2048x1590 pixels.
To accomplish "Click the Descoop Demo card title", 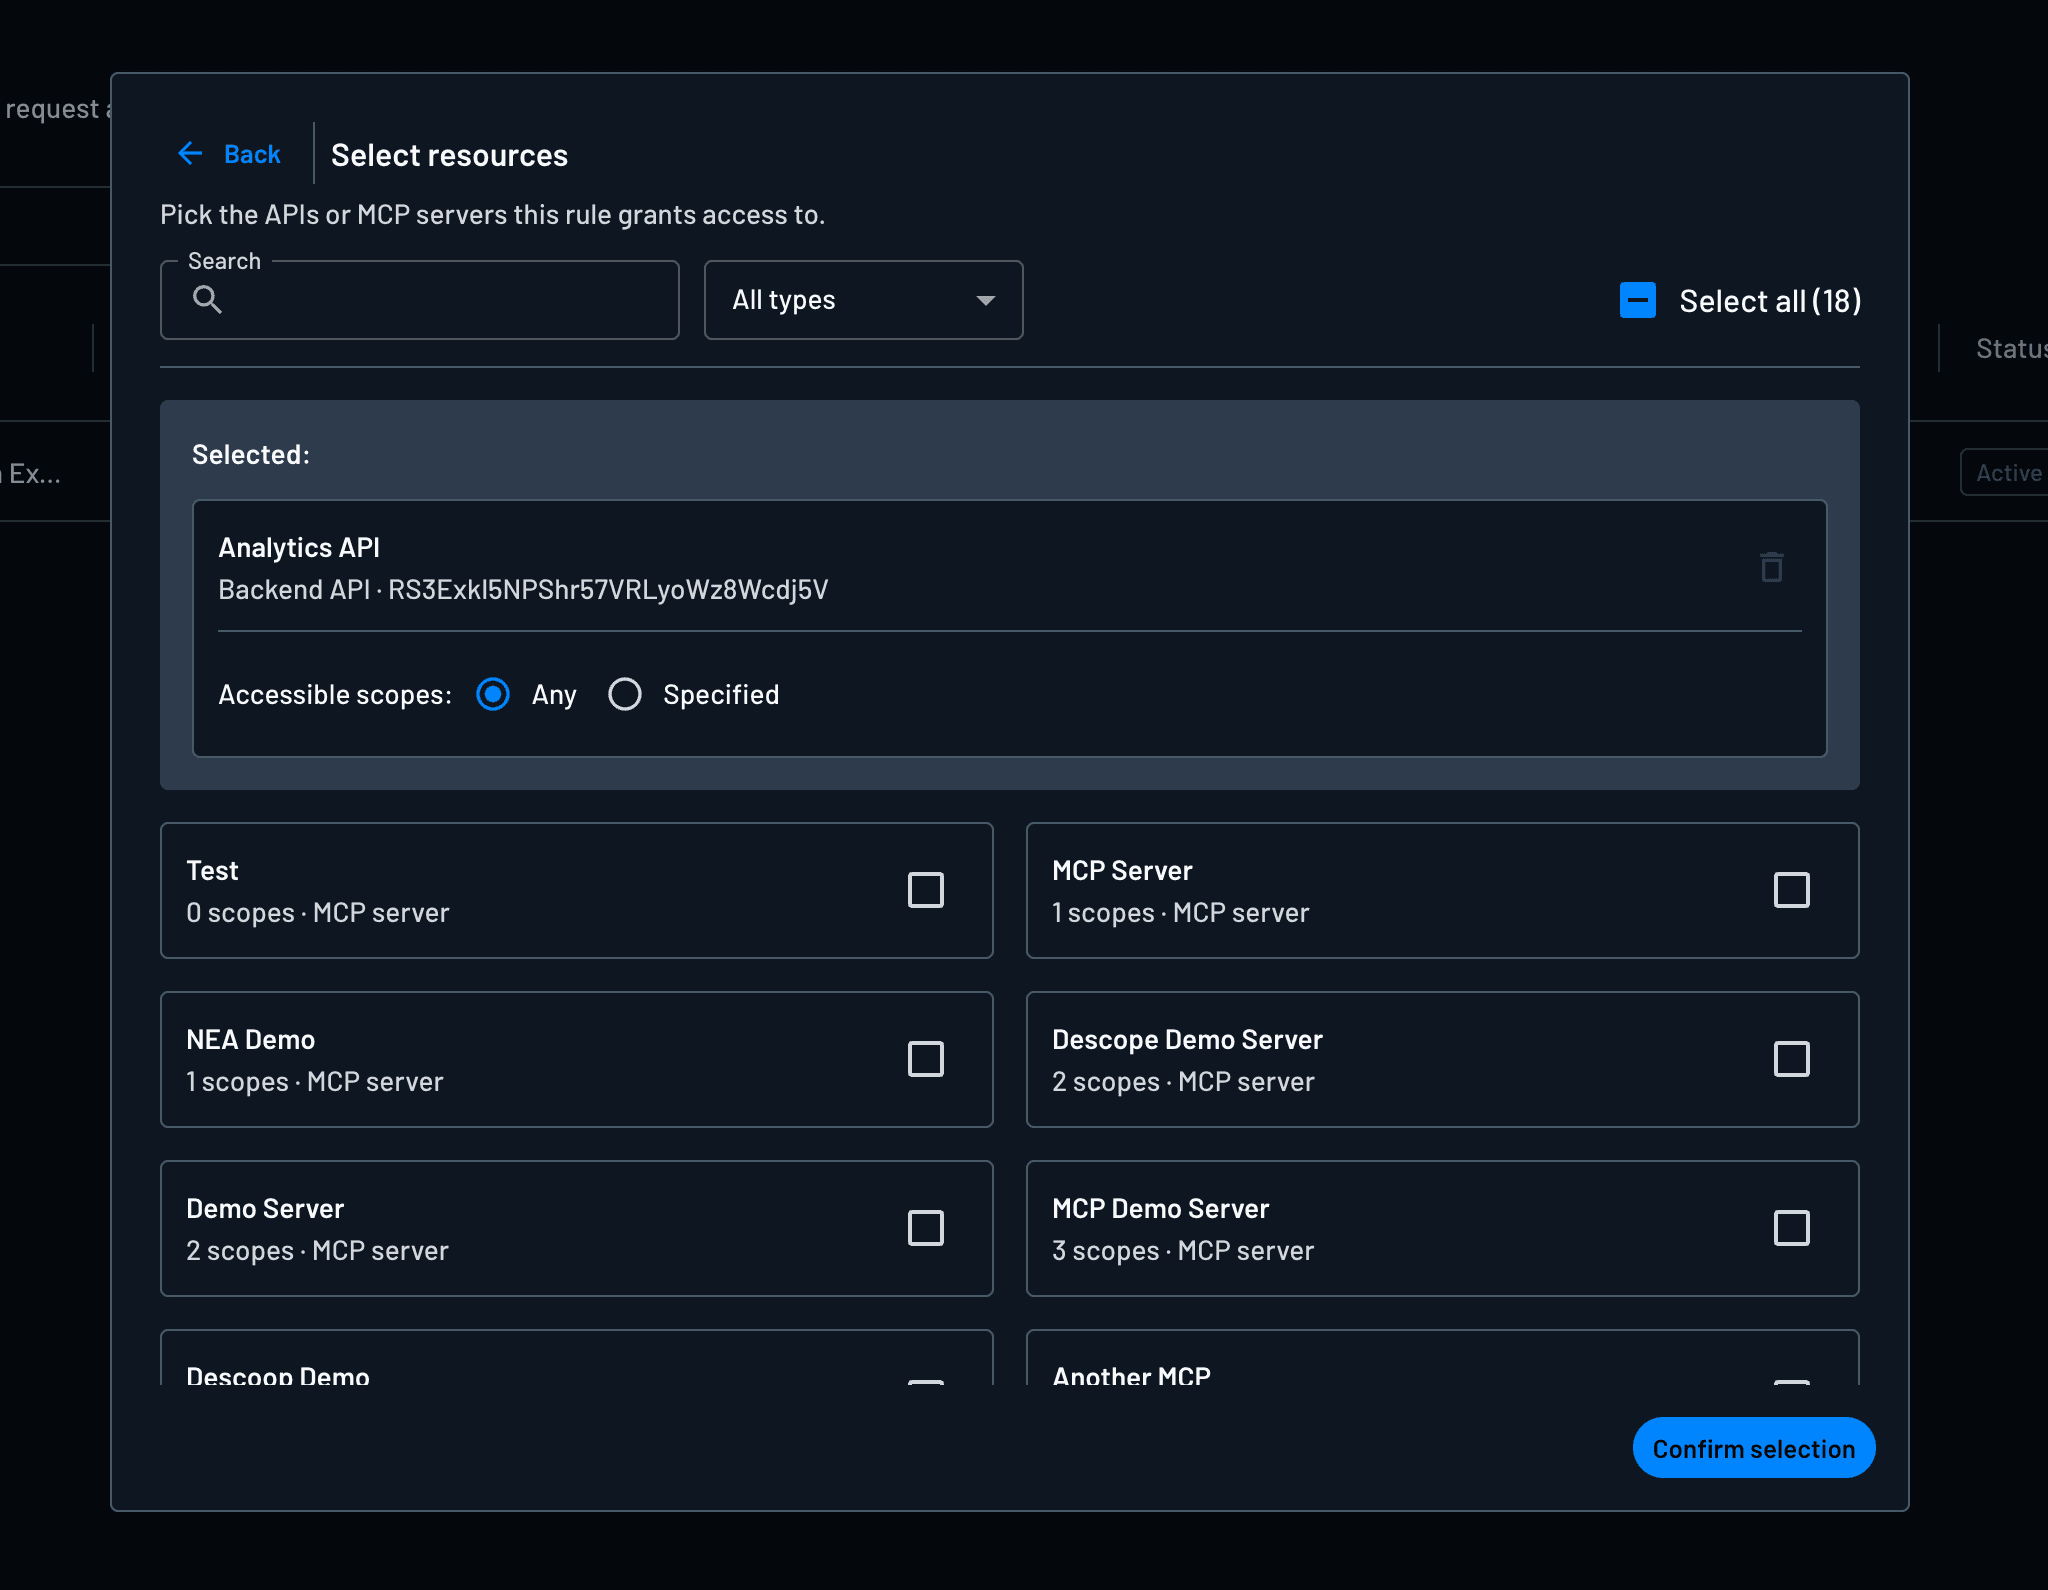I will [278, 1376].
